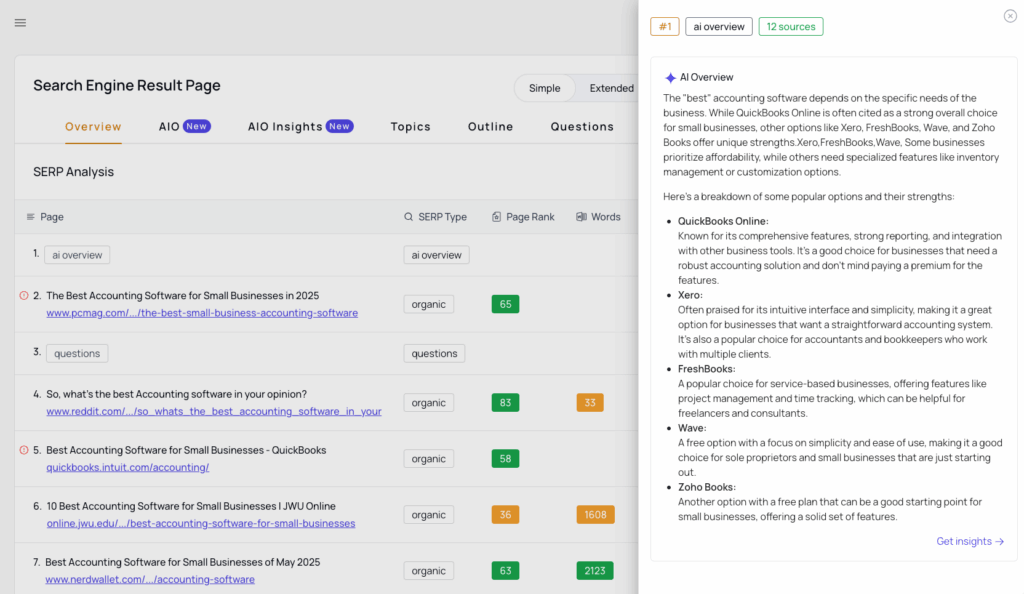Screen dimensions: 1024x594
Task: Open the hamburger menu icon
Action: click(20, 23)
